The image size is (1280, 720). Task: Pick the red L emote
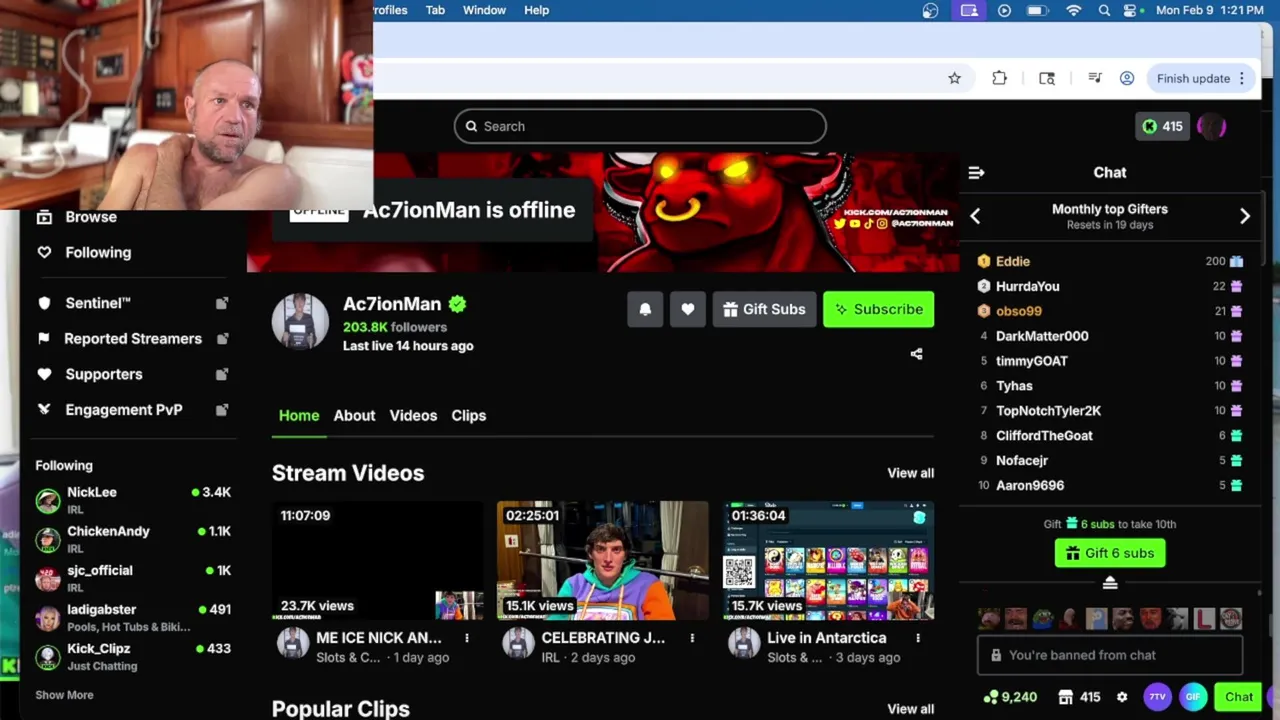[1204, 618]
